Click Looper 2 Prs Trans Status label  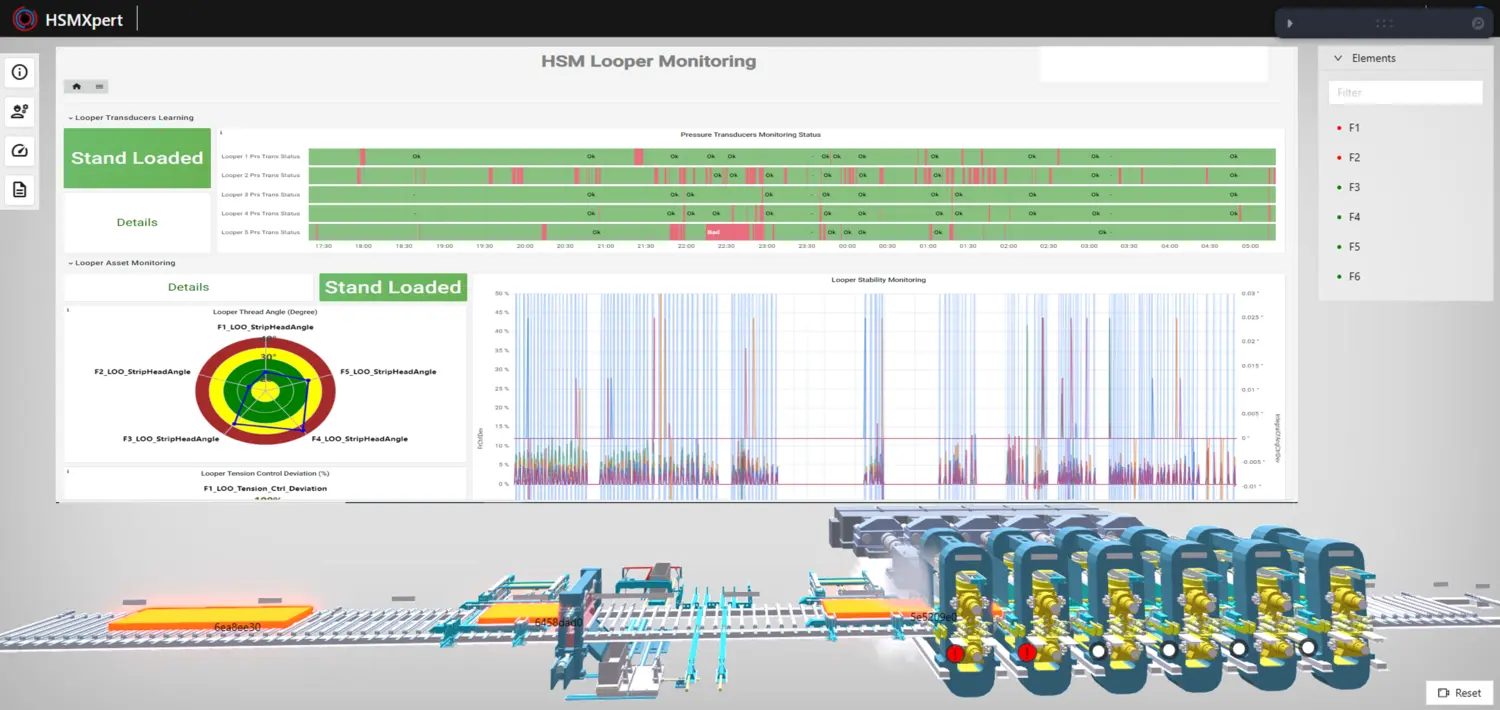pos(260,175)
